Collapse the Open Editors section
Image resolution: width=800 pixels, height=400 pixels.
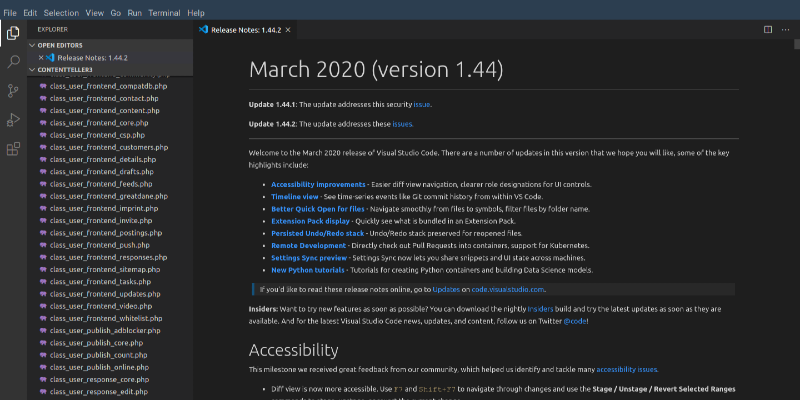click(32, 45)
